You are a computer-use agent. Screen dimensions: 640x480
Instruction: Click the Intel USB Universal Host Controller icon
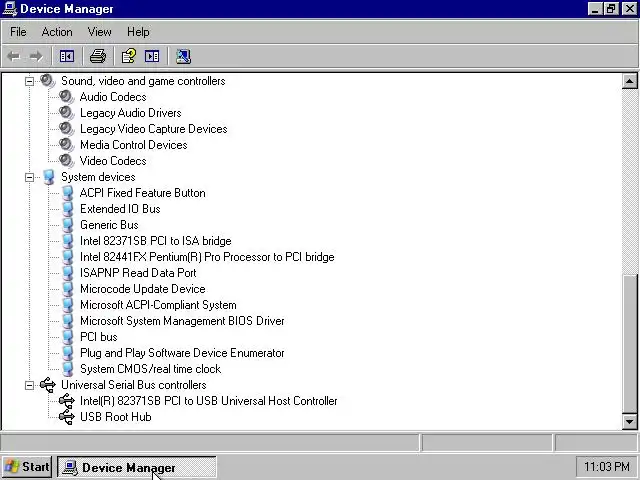click(x=67, y=401)
